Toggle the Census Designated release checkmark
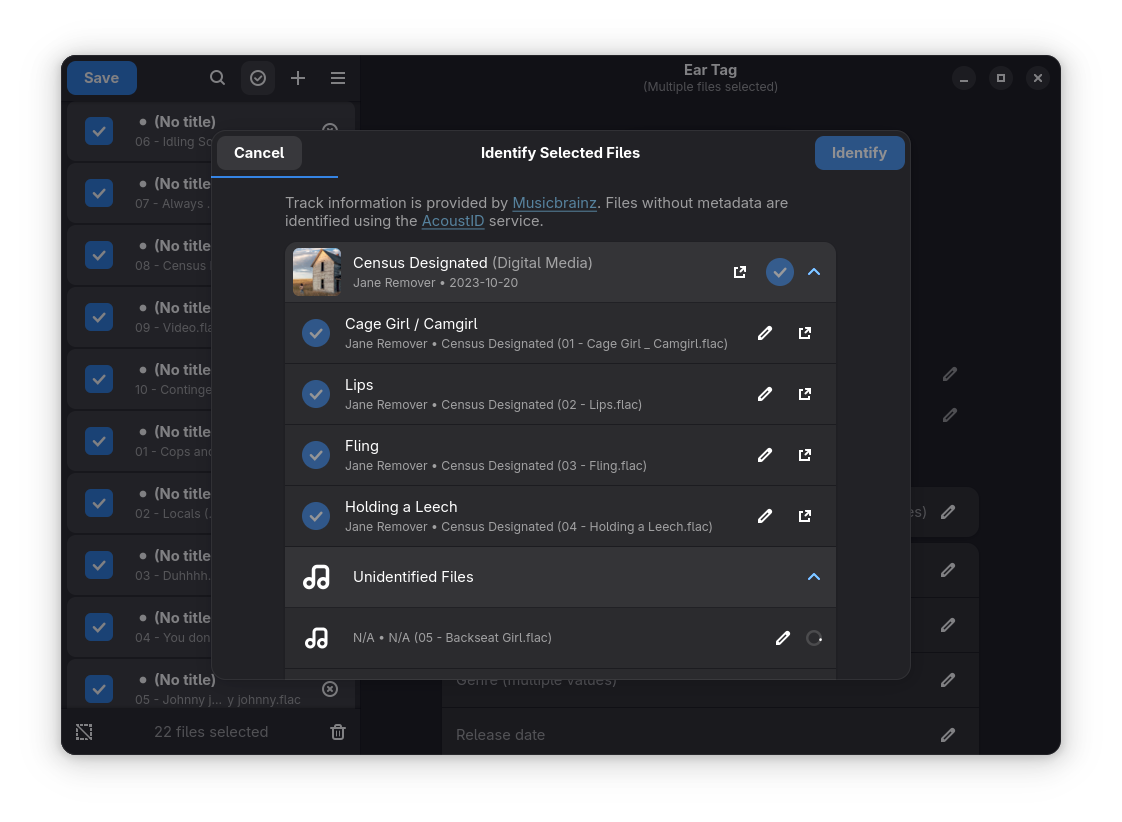The width and height of the screenshot is (1122, 822). click(780, 272)
